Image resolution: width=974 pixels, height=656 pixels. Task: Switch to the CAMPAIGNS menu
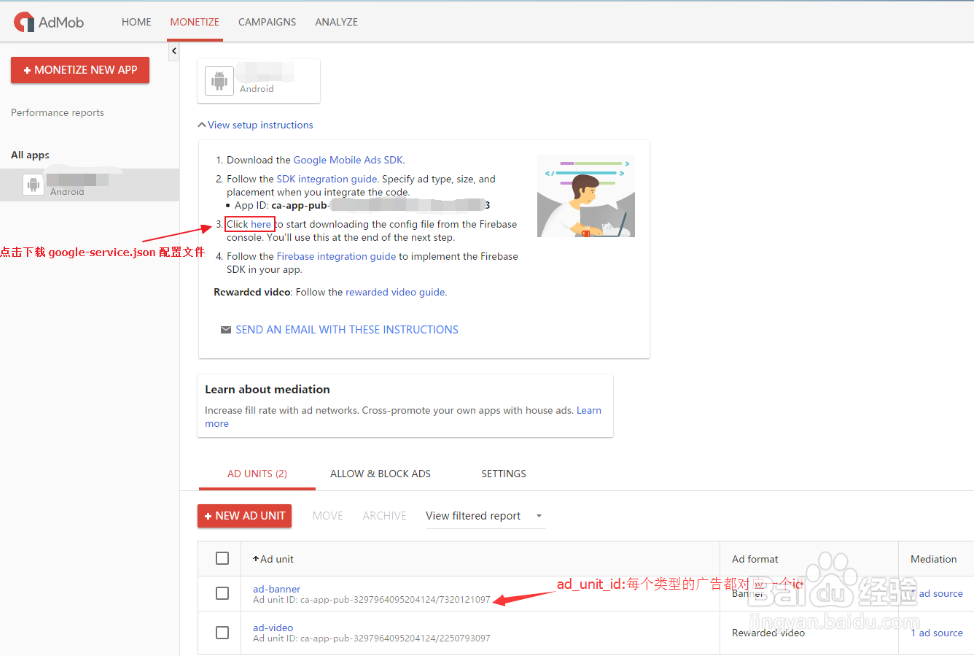266,21
